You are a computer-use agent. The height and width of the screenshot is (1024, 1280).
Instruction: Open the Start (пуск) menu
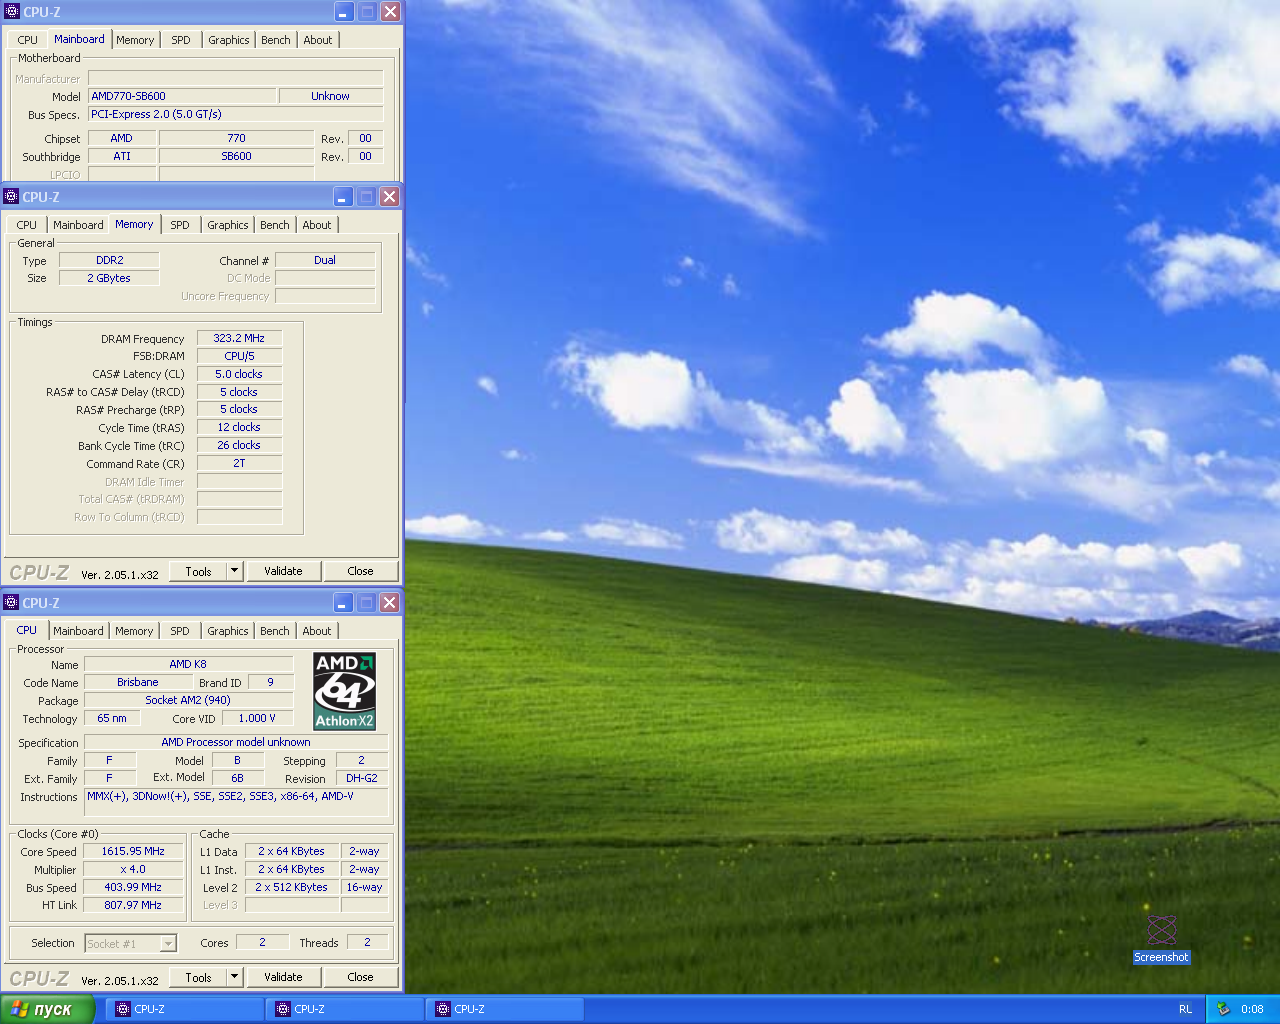(47, 1009)
